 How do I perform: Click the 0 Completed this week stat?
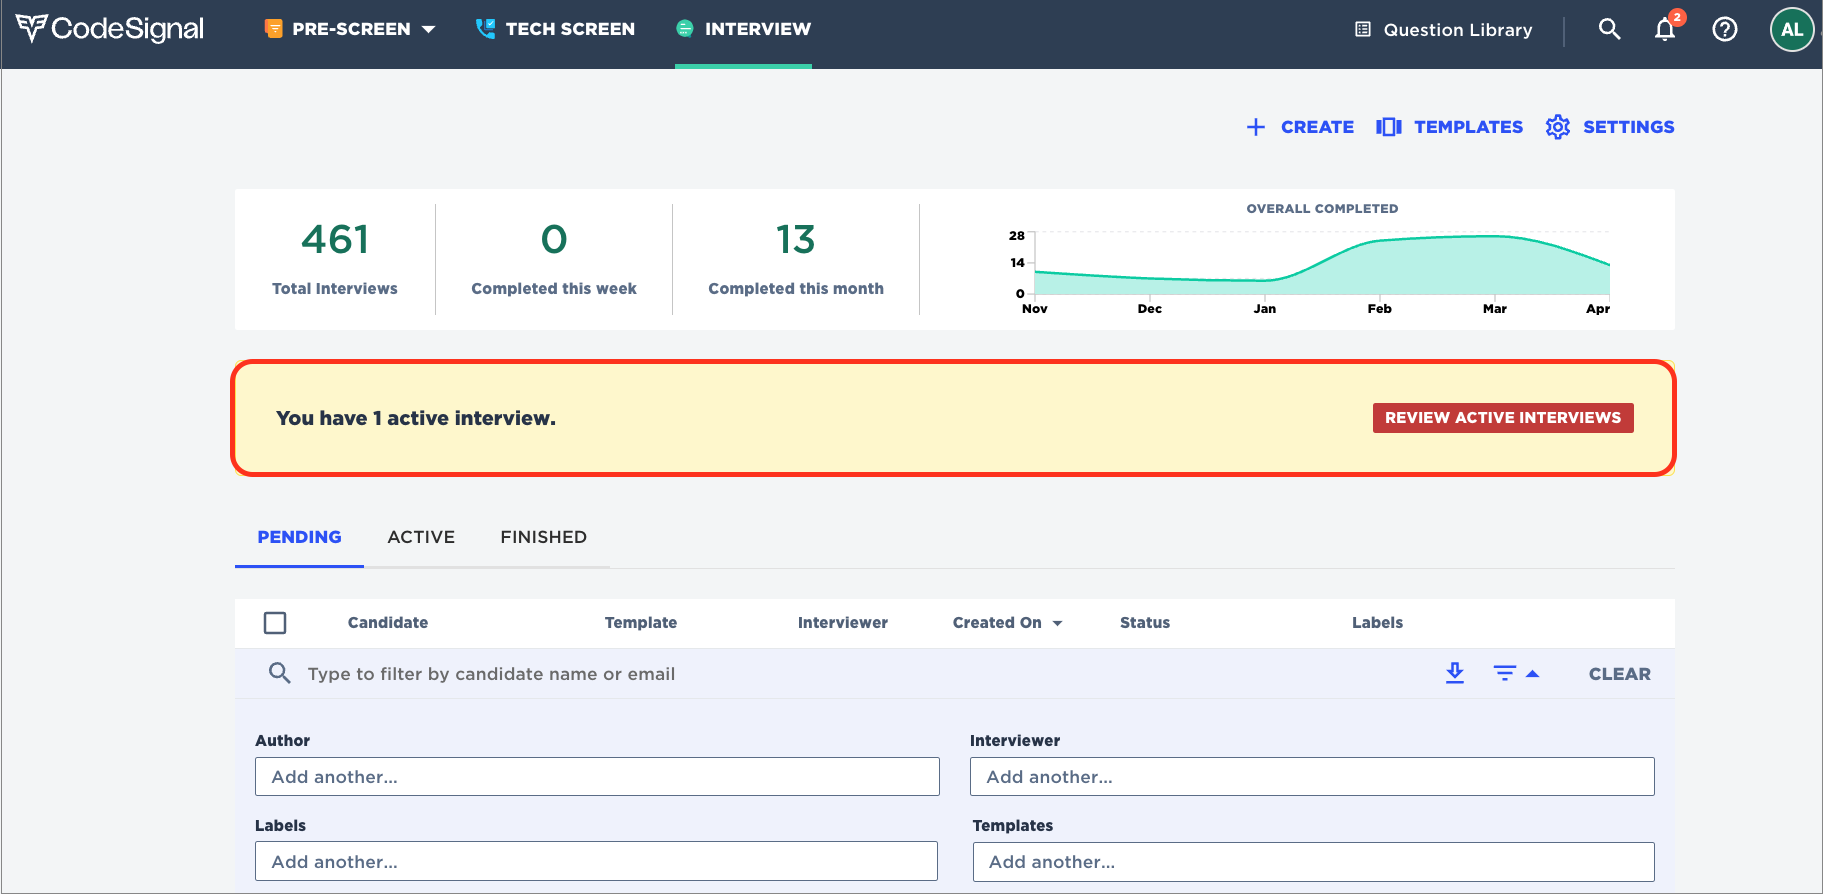pos(554,259)
